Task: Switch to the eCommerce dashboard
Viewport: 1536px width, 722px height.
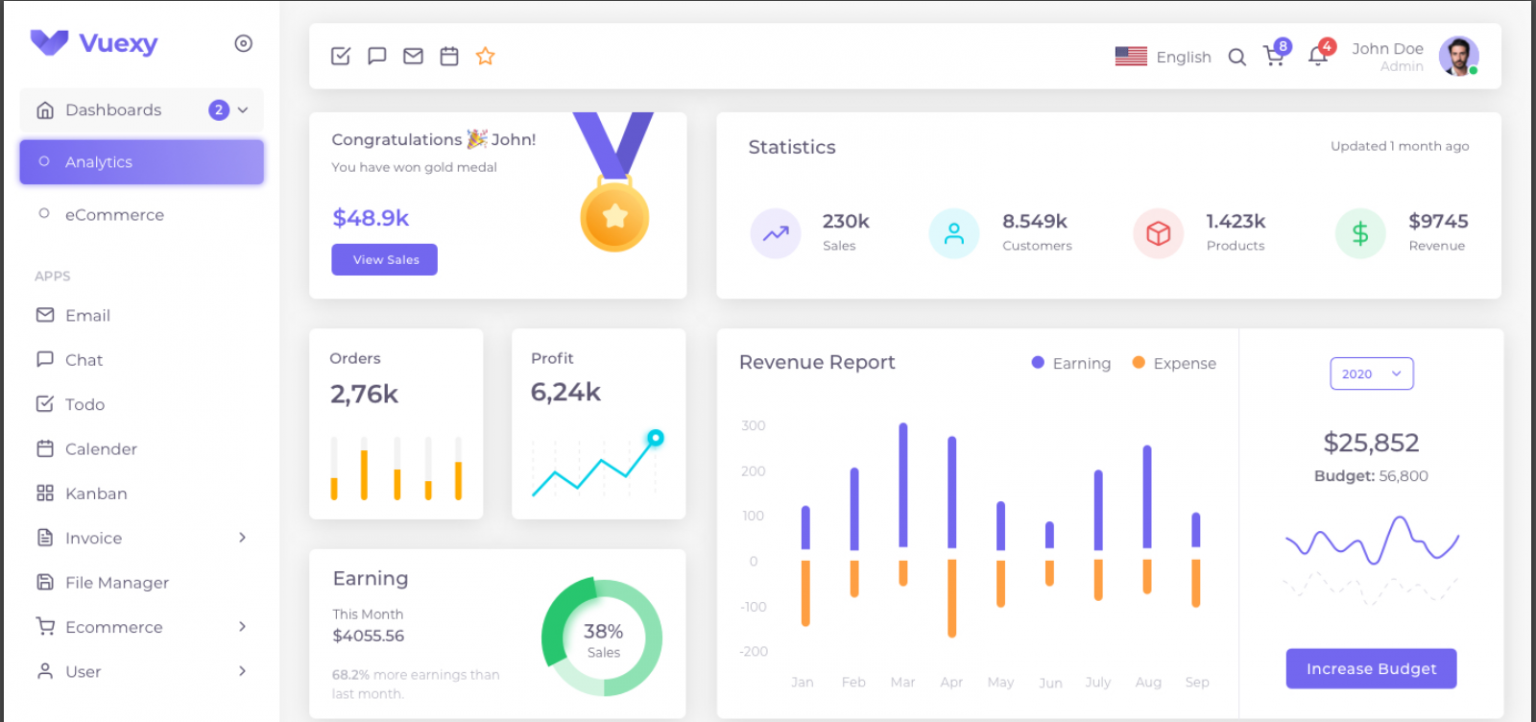Action: (113, 214)
